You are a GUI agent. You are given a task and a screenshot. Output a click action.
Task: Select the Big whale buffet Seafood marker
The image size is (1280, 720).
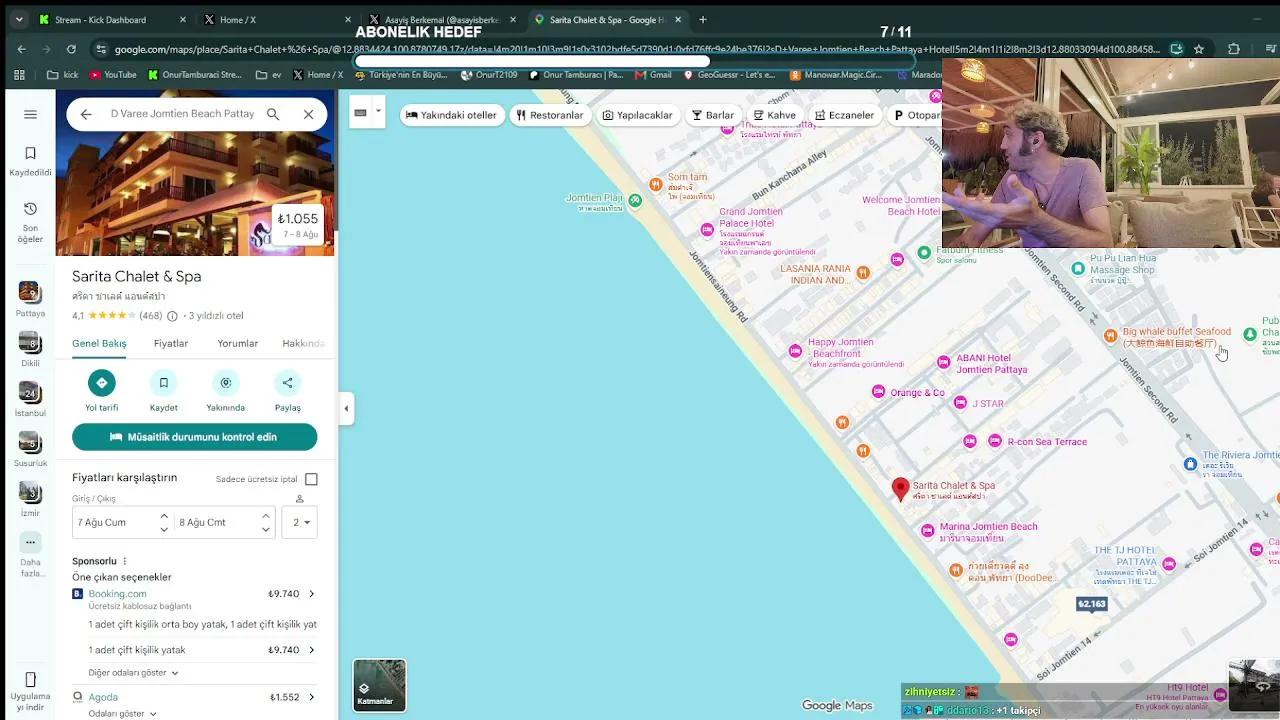pos(1110,336)
